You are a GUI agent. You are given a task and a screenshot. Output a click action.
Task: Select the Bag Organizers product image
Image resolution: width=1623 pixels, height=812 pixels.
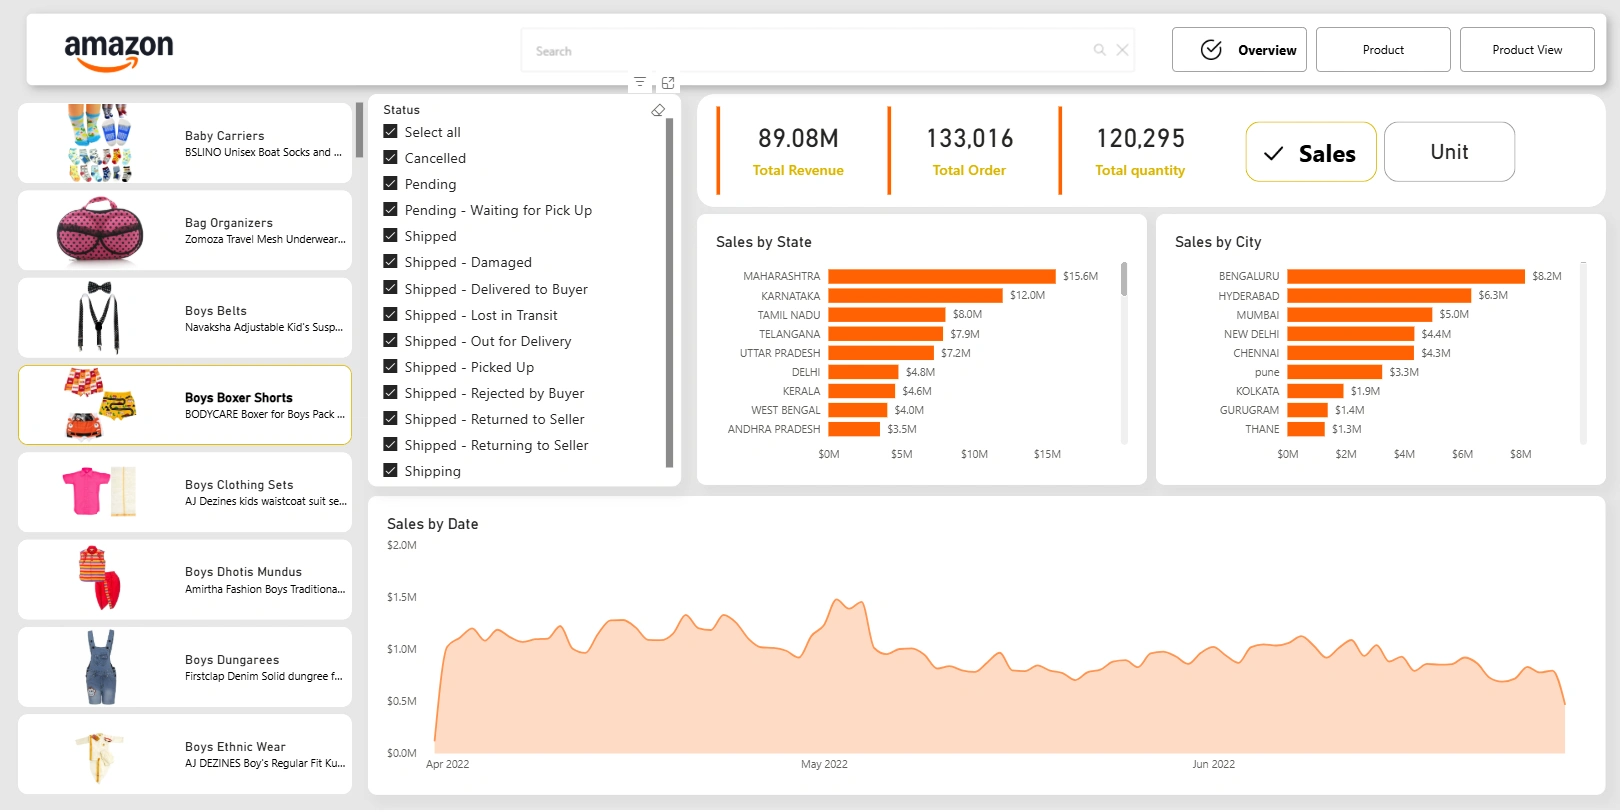click(x=99, y=230)
